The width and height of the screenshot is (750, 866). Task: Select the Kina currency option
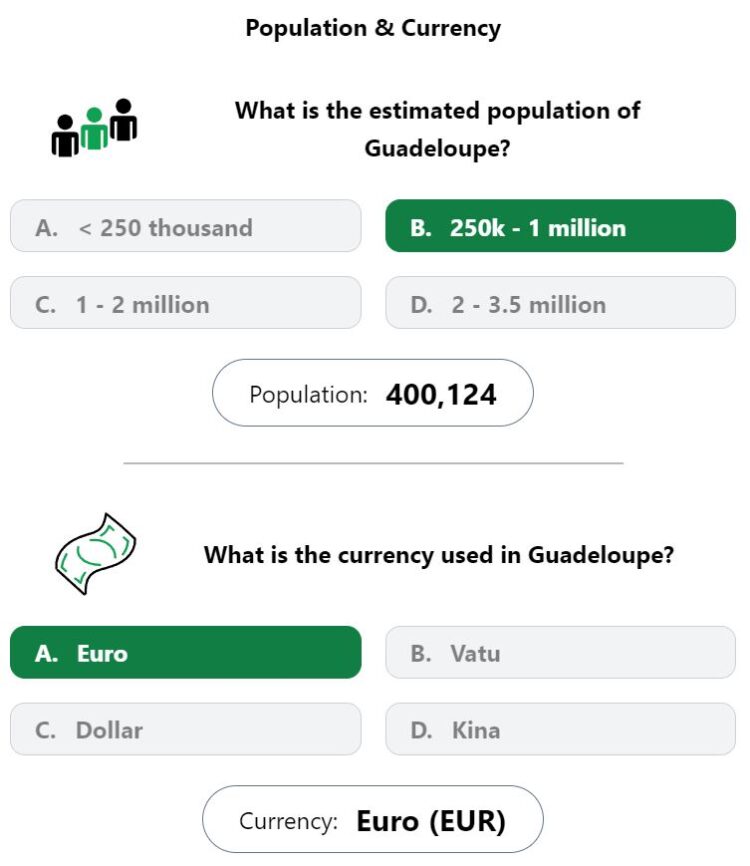(561, 729)
